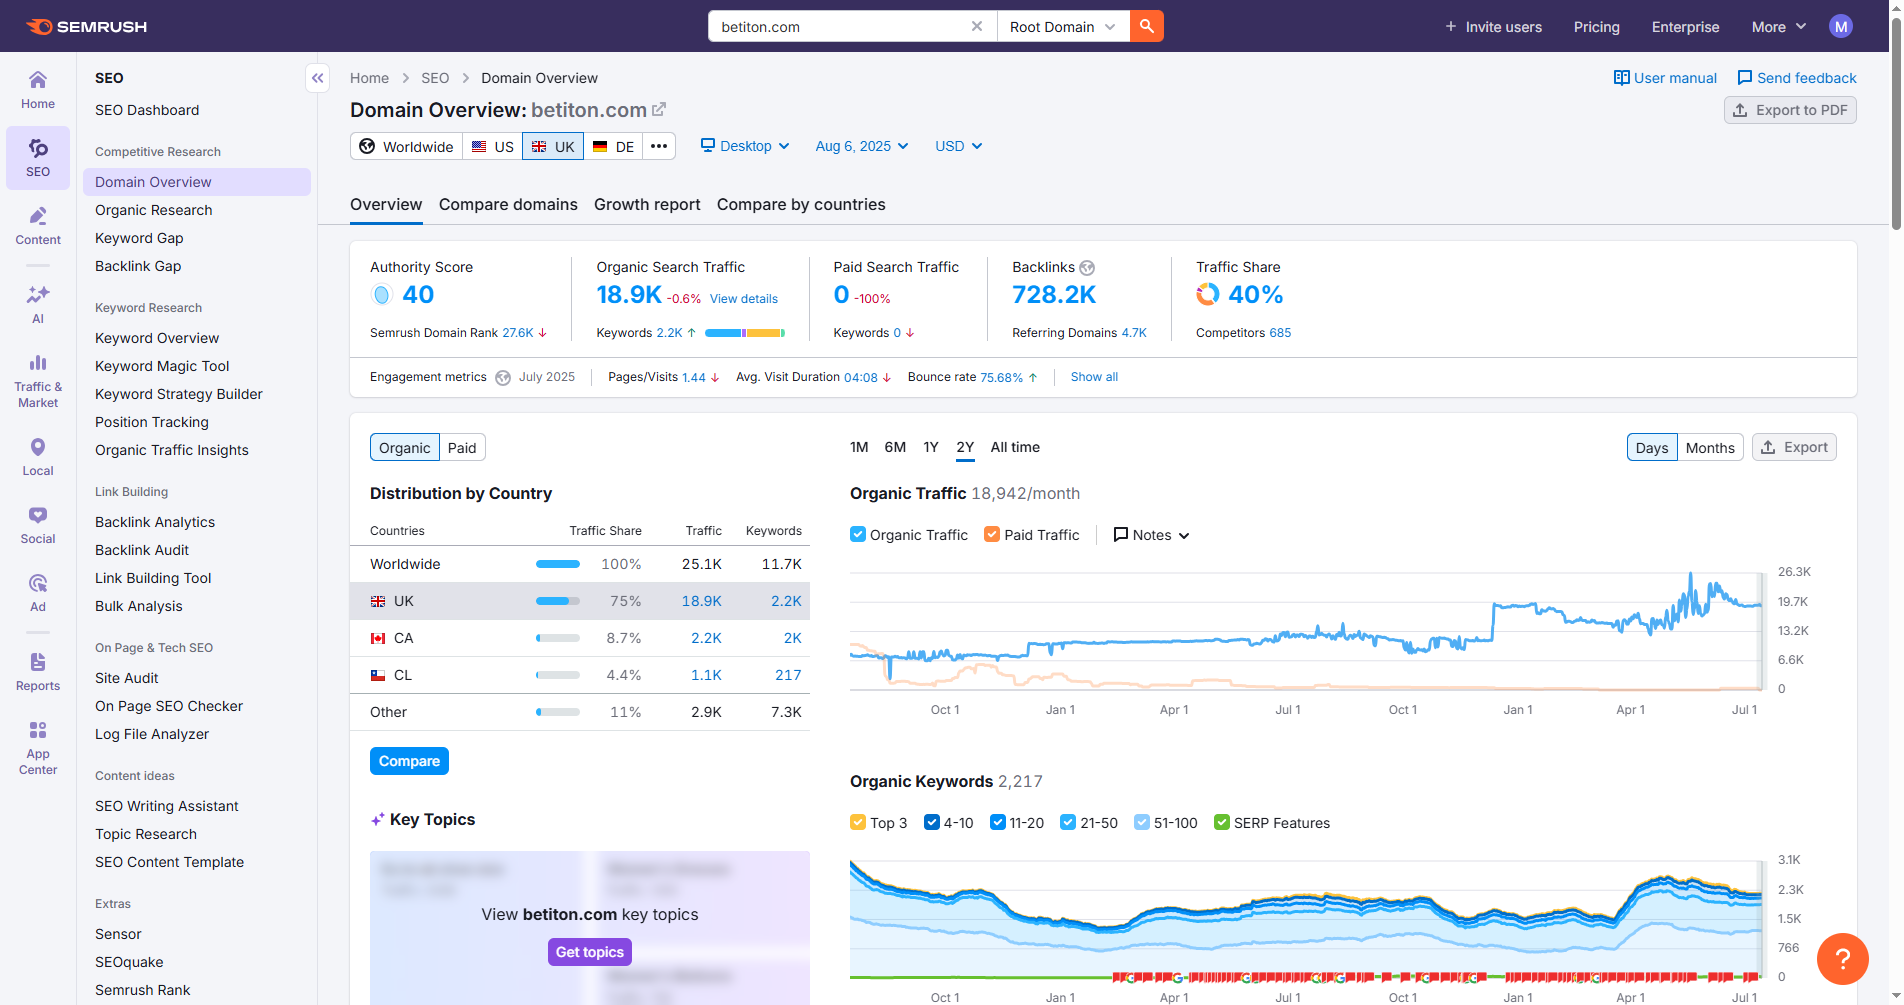This screenshot has width=1904, height=1005.
Task: Switch distribution to Paid tab
Action: point(462,447)
